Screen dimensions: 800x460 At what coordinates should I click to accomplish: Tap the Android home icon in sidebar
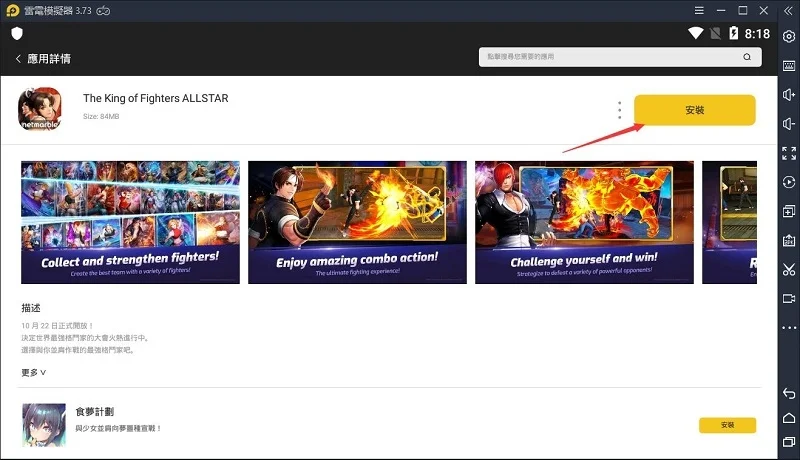pos(789,418)
